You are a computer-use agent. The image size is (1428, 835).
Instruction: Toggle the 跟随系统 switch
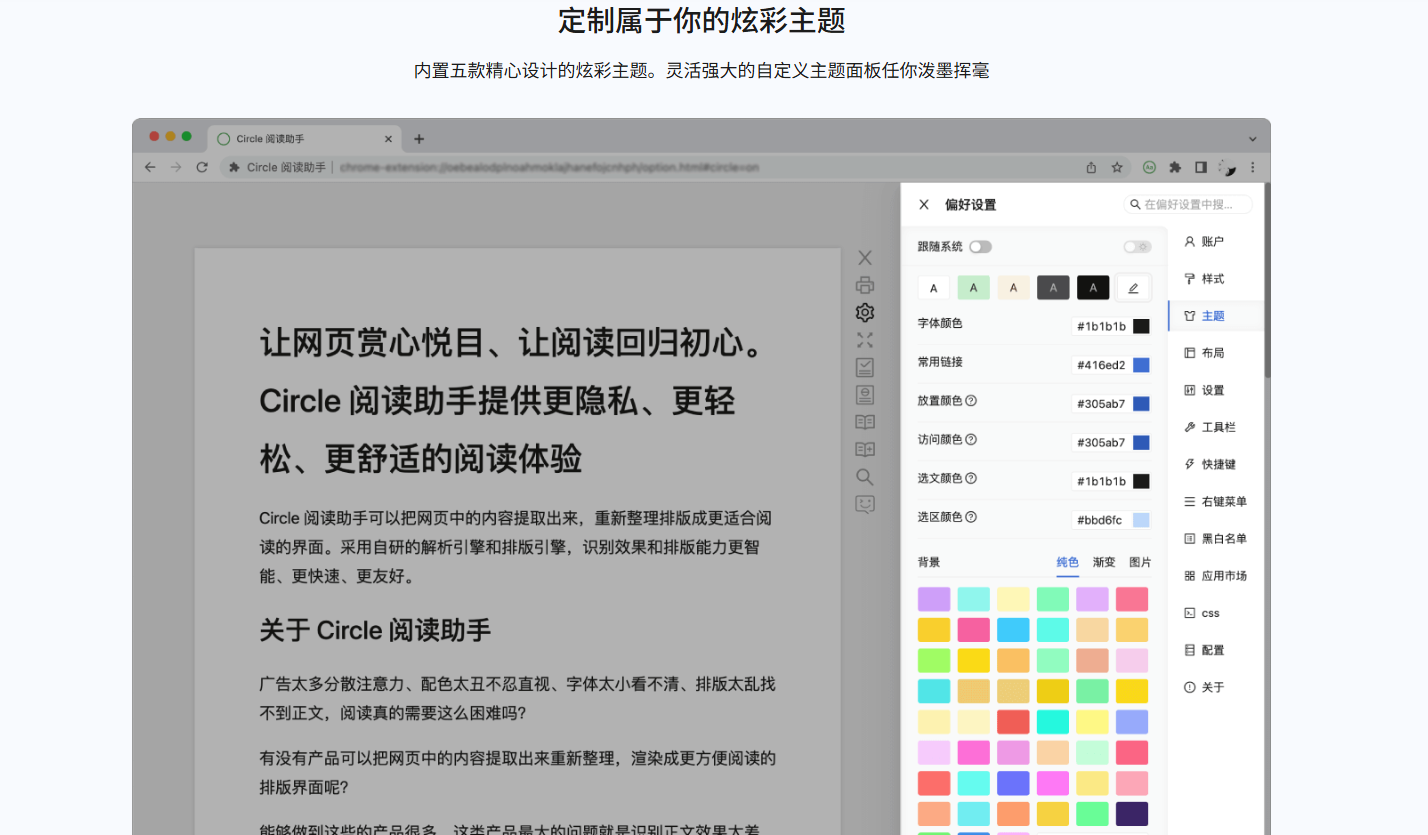coord(980,246)
